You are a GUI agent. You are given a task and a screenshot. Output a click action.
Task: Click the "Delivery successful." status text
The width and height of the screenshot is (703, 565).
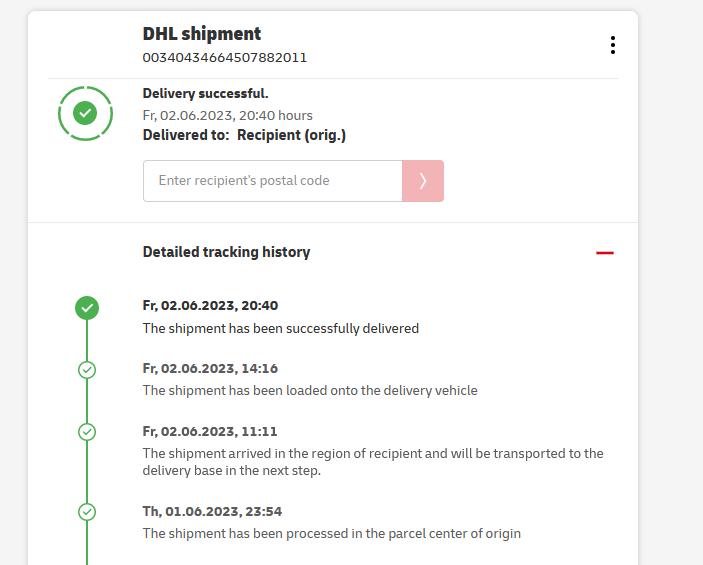[206, 94]
